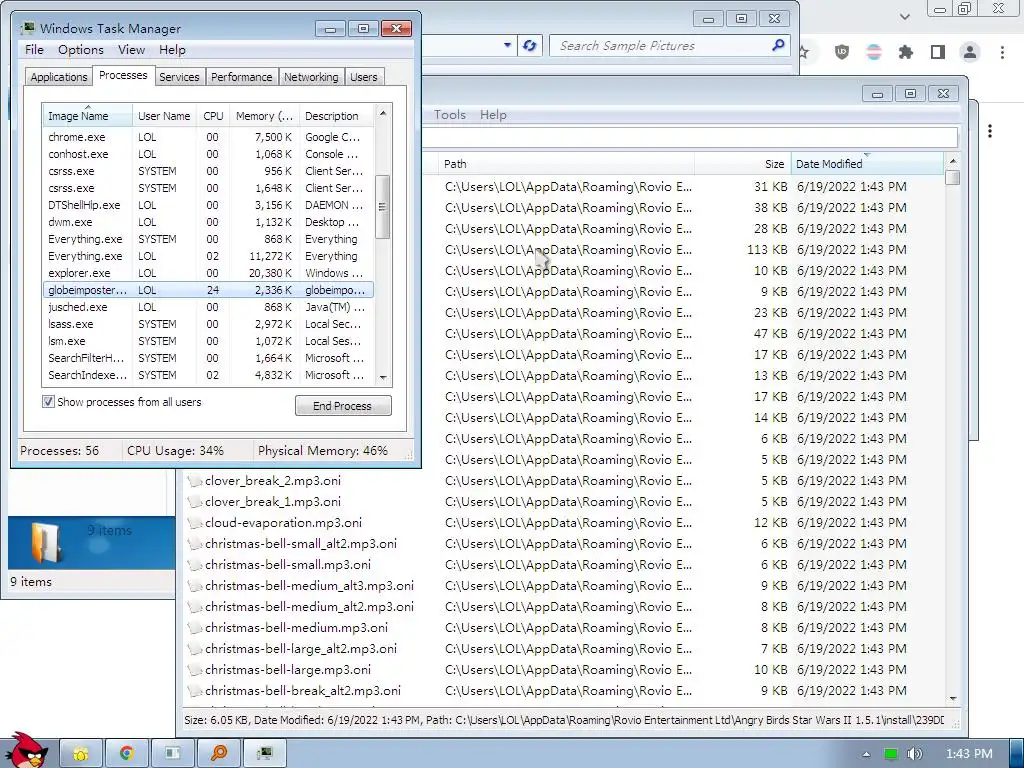The height and width of the screenshot is (768, 1024).
Task: Click the Description column header
Action: tap(337, 116)
